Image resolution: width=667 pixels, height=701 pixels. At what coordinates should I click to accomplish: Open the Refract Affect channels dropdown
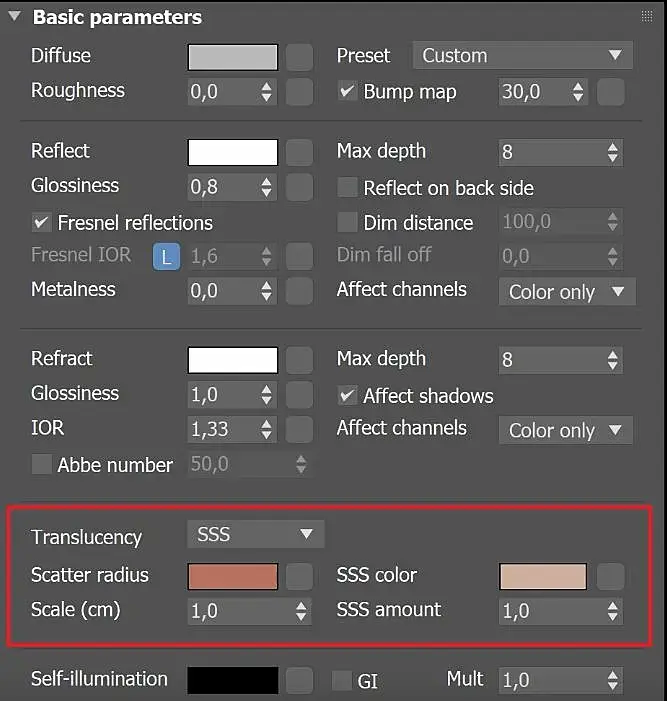pyautogui.click(x=565, y=431)
